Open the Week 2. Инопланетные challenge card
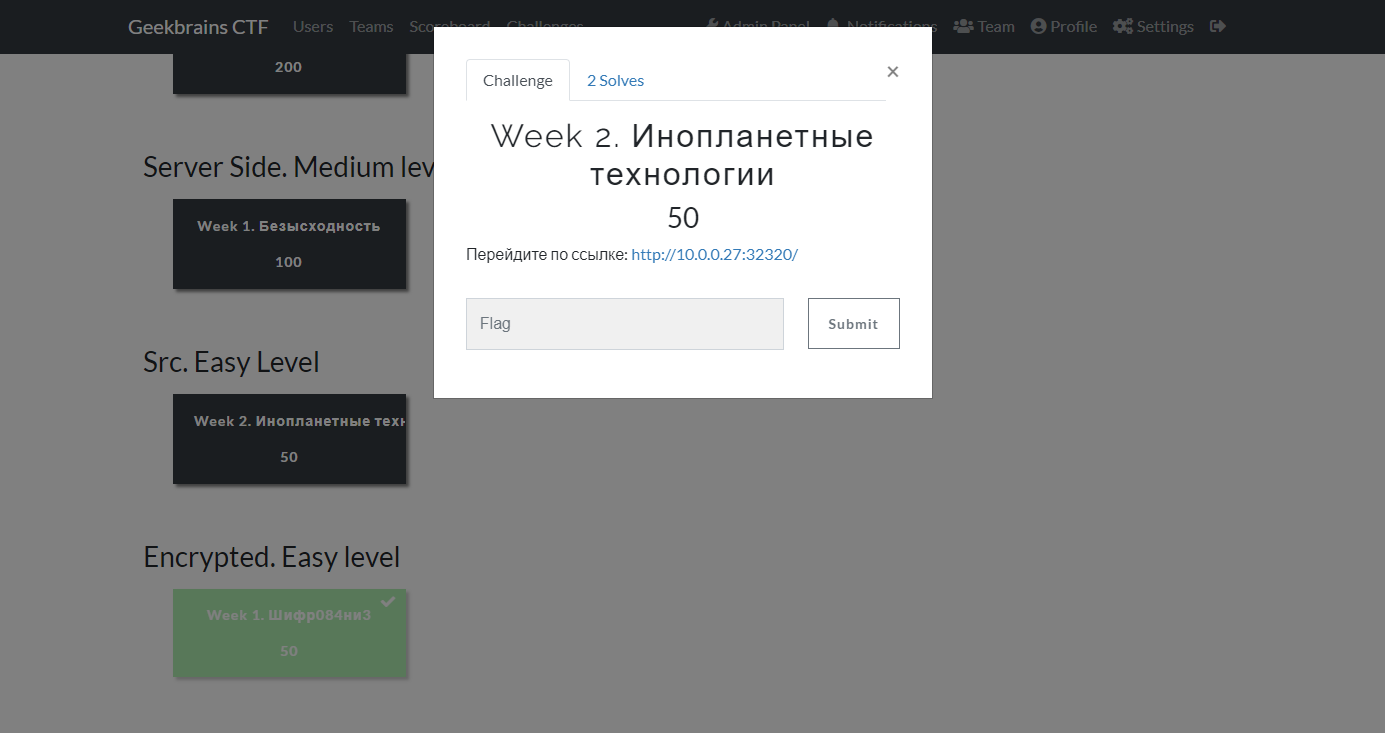This screenshot has width=1385, height=733. click(x=289, y=439)
